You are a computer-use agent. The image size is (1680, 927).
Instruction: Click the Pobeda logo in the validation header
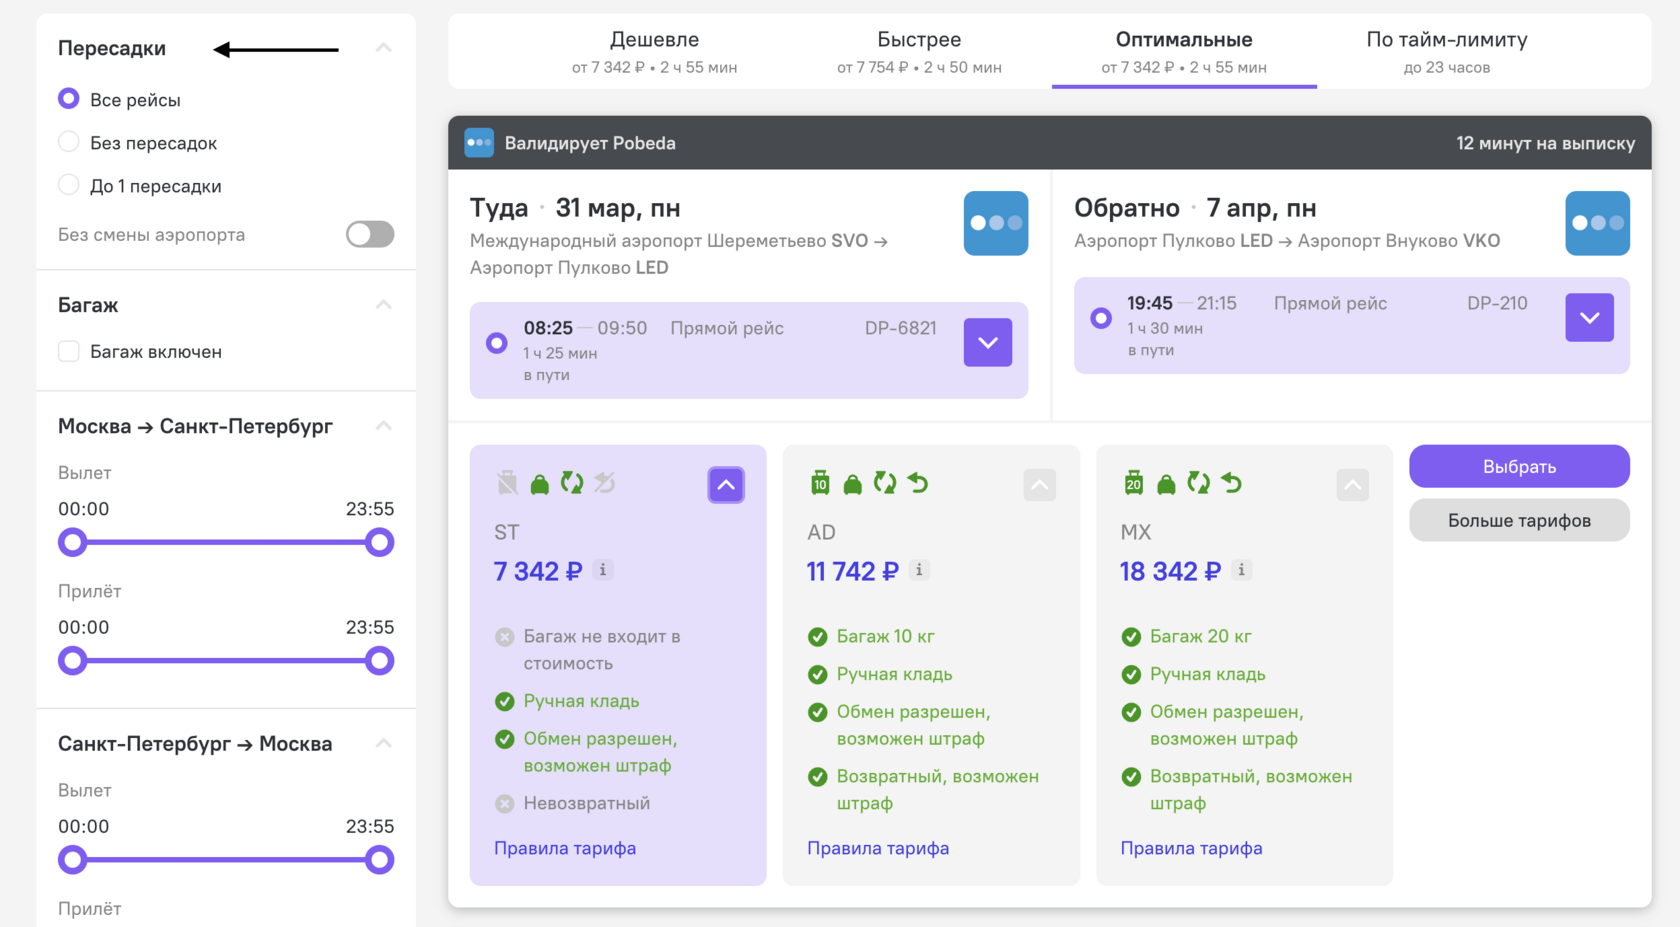click(479, 143)
